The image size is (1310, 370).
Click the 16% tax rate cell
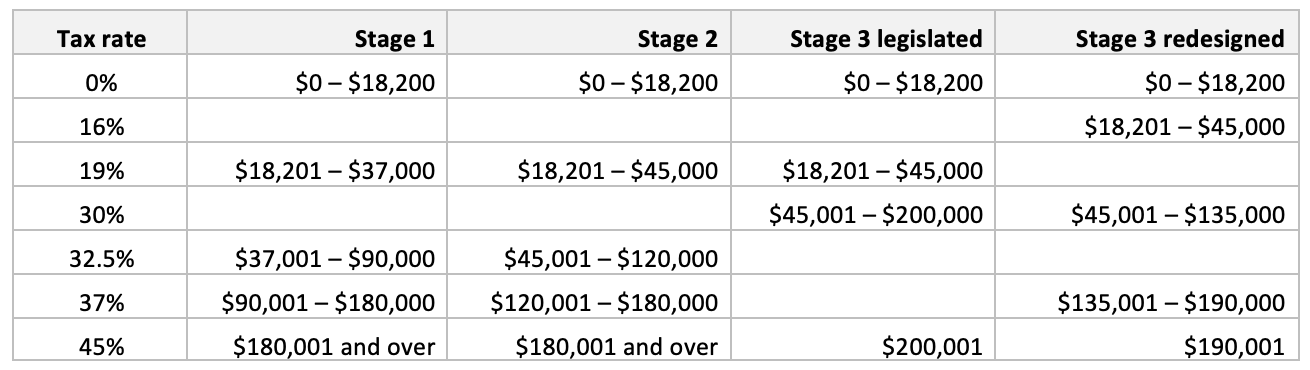101,127
